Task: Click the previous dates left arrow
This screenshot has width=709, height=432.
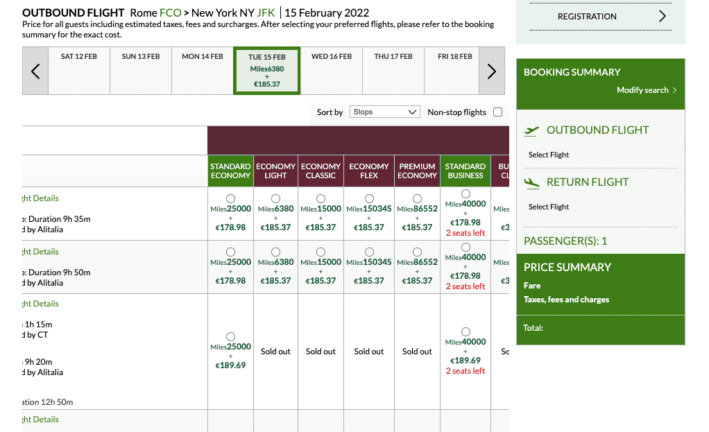Action: click(36, 71)
